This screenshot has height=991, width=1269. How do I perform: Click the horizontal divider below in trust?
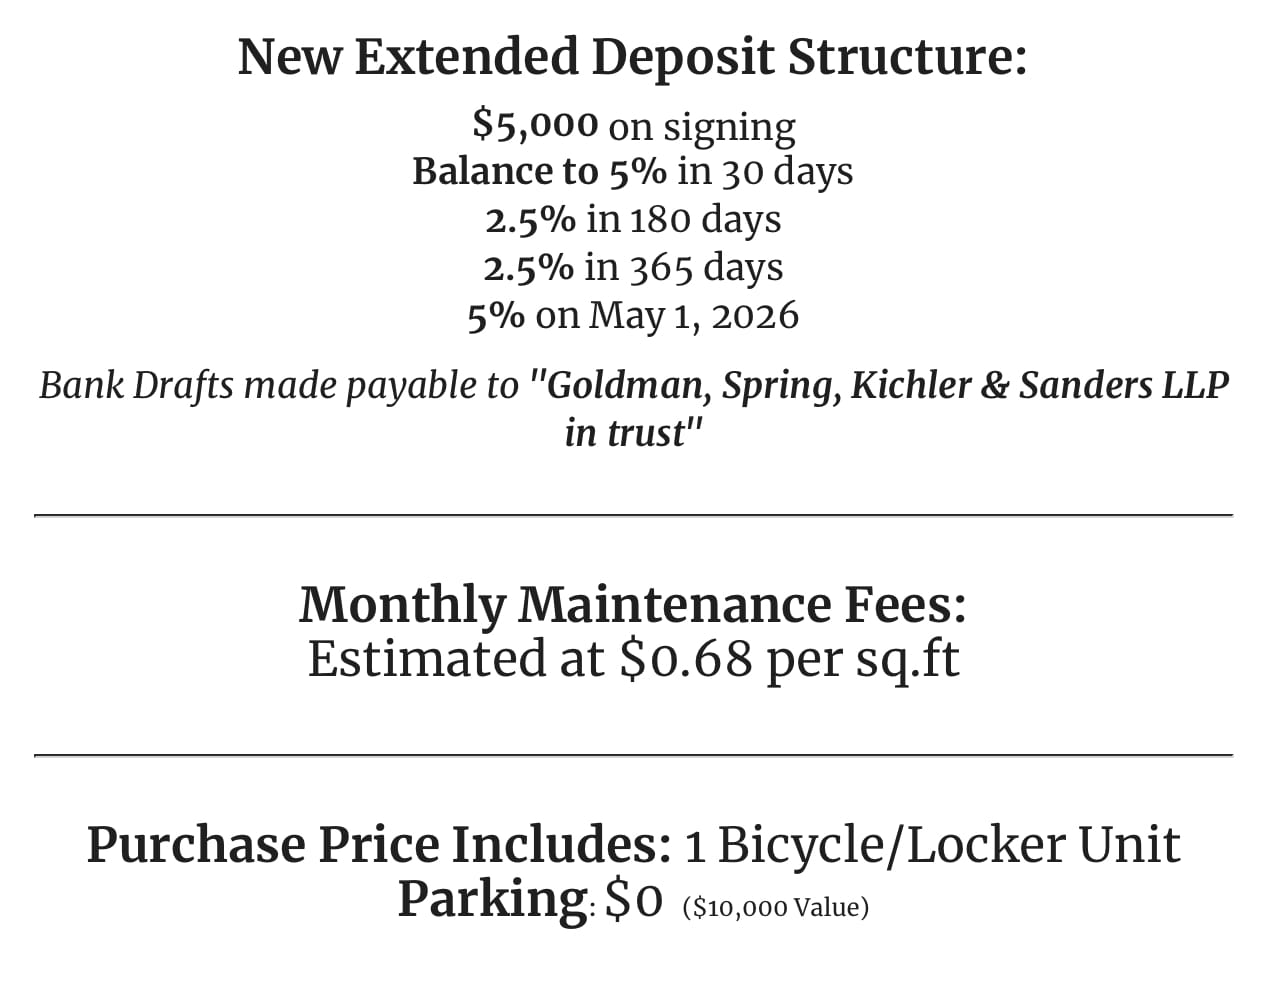point(633,515)
